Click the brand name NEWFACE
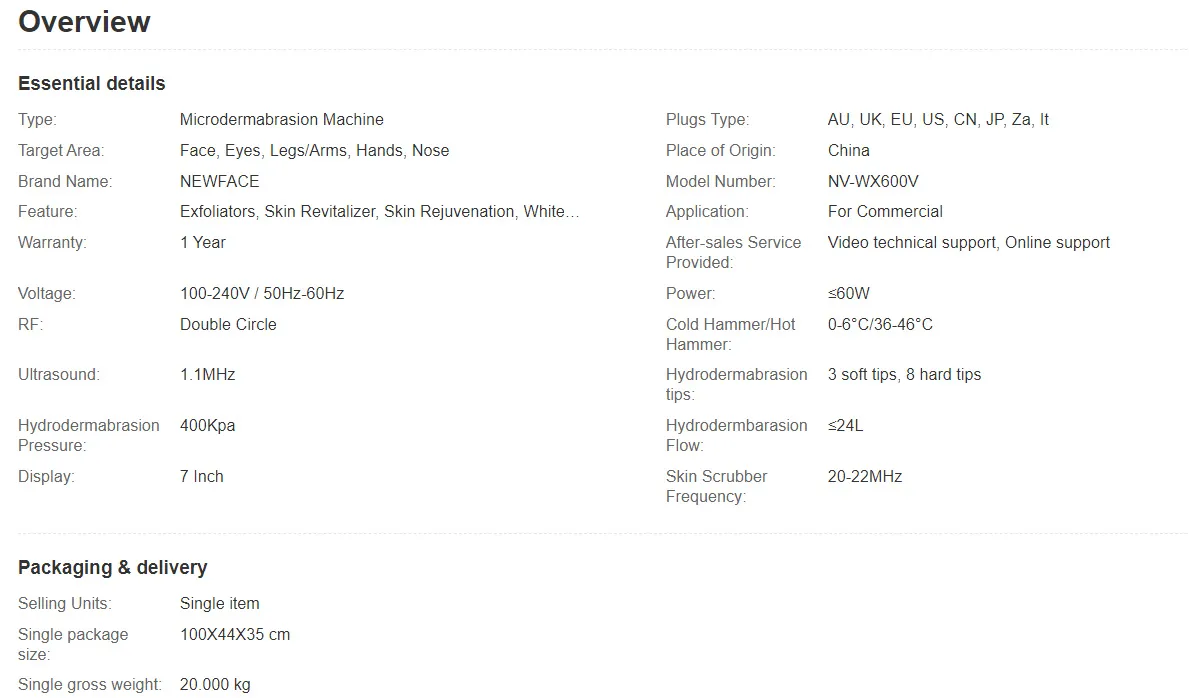This screenshot has height=698, width=1189. (x=219, y=182)
